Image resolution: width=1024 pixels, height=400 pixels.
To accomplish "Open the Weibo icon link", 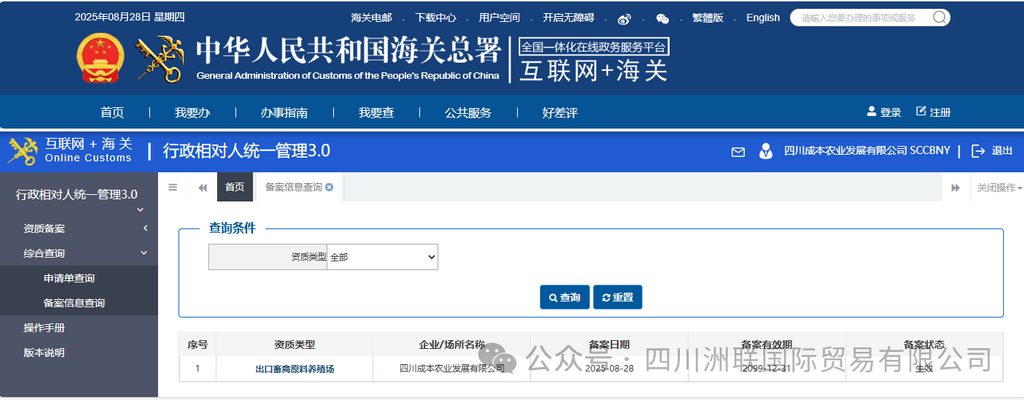I will pyautogui.click(x=624, y=18).
